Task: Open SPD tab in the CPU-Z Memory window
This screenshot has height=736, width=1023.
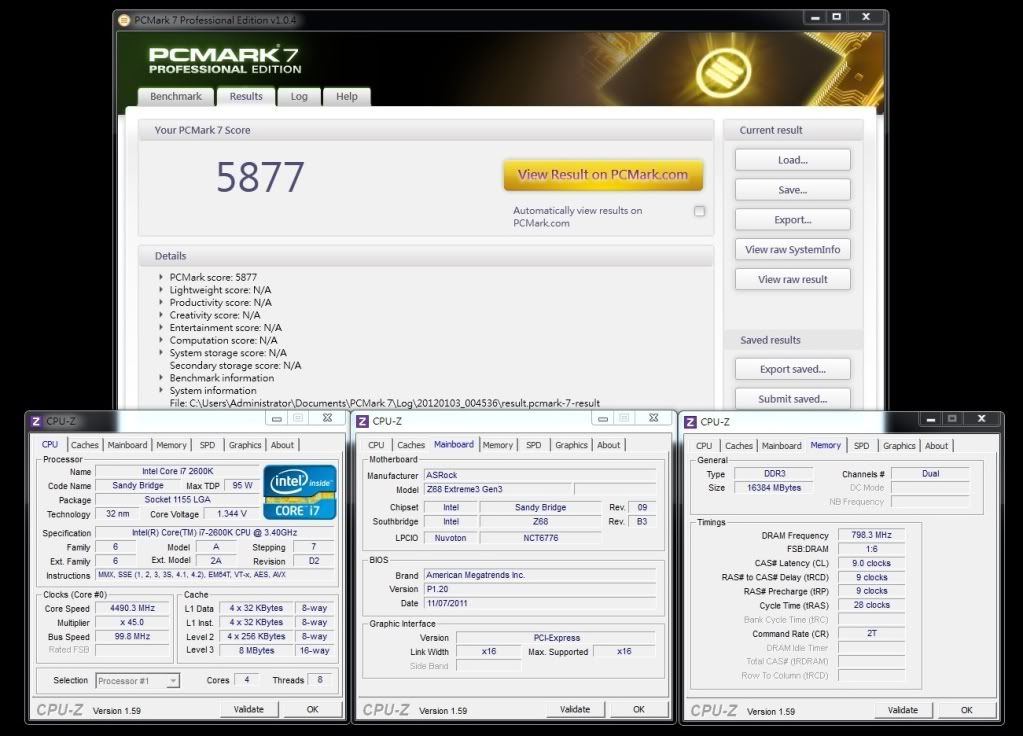Action: pyautogui.click(x=861, y=446)
